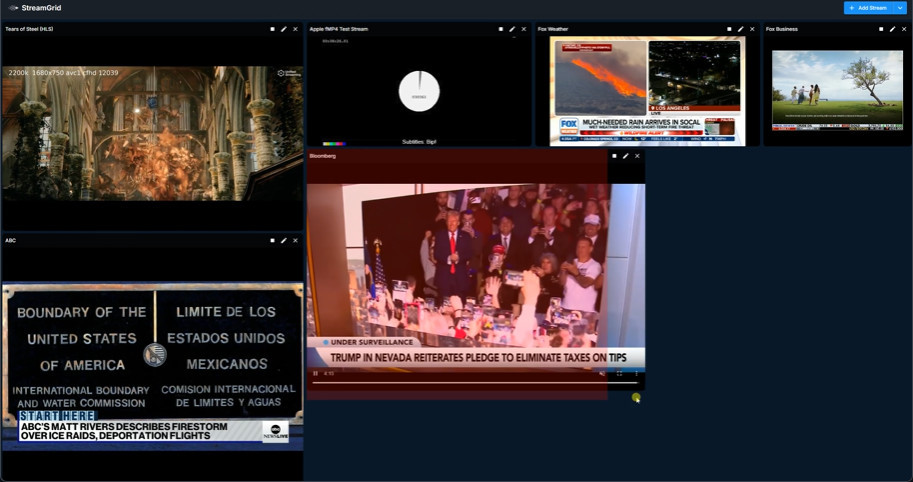
Task: Click the Bloomberg player elapsed time readout
Action: (x=329, y=373)
